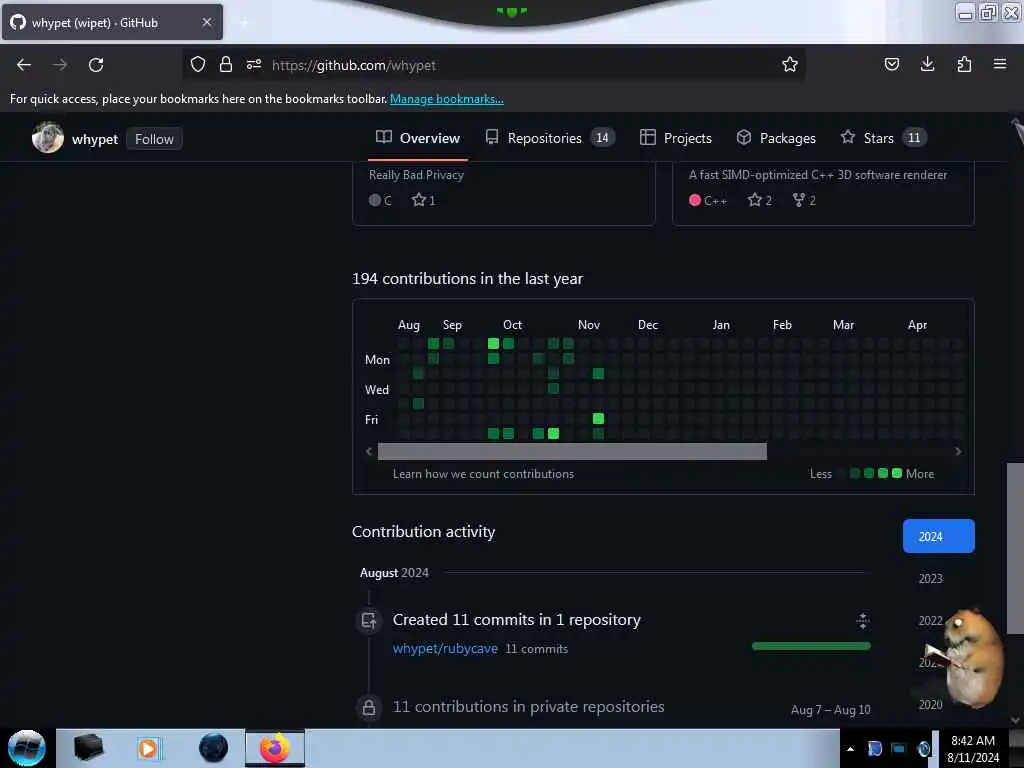Click the fork count on C++ renderer card

(x=804, y=200)
